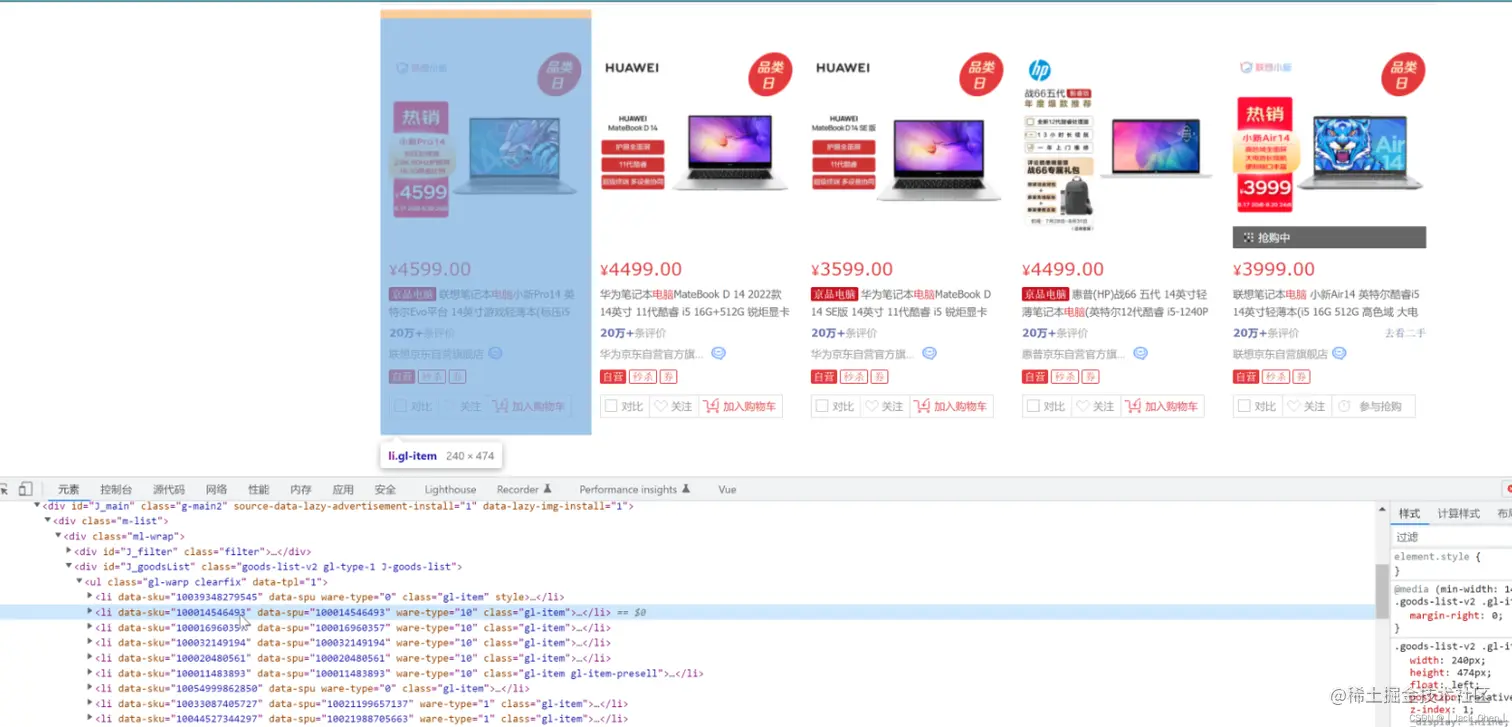Click HUAWEI logo on the ¥3599 card
Image resolution: width=1512 pixels, height=727 pixels.
point(843,68)
